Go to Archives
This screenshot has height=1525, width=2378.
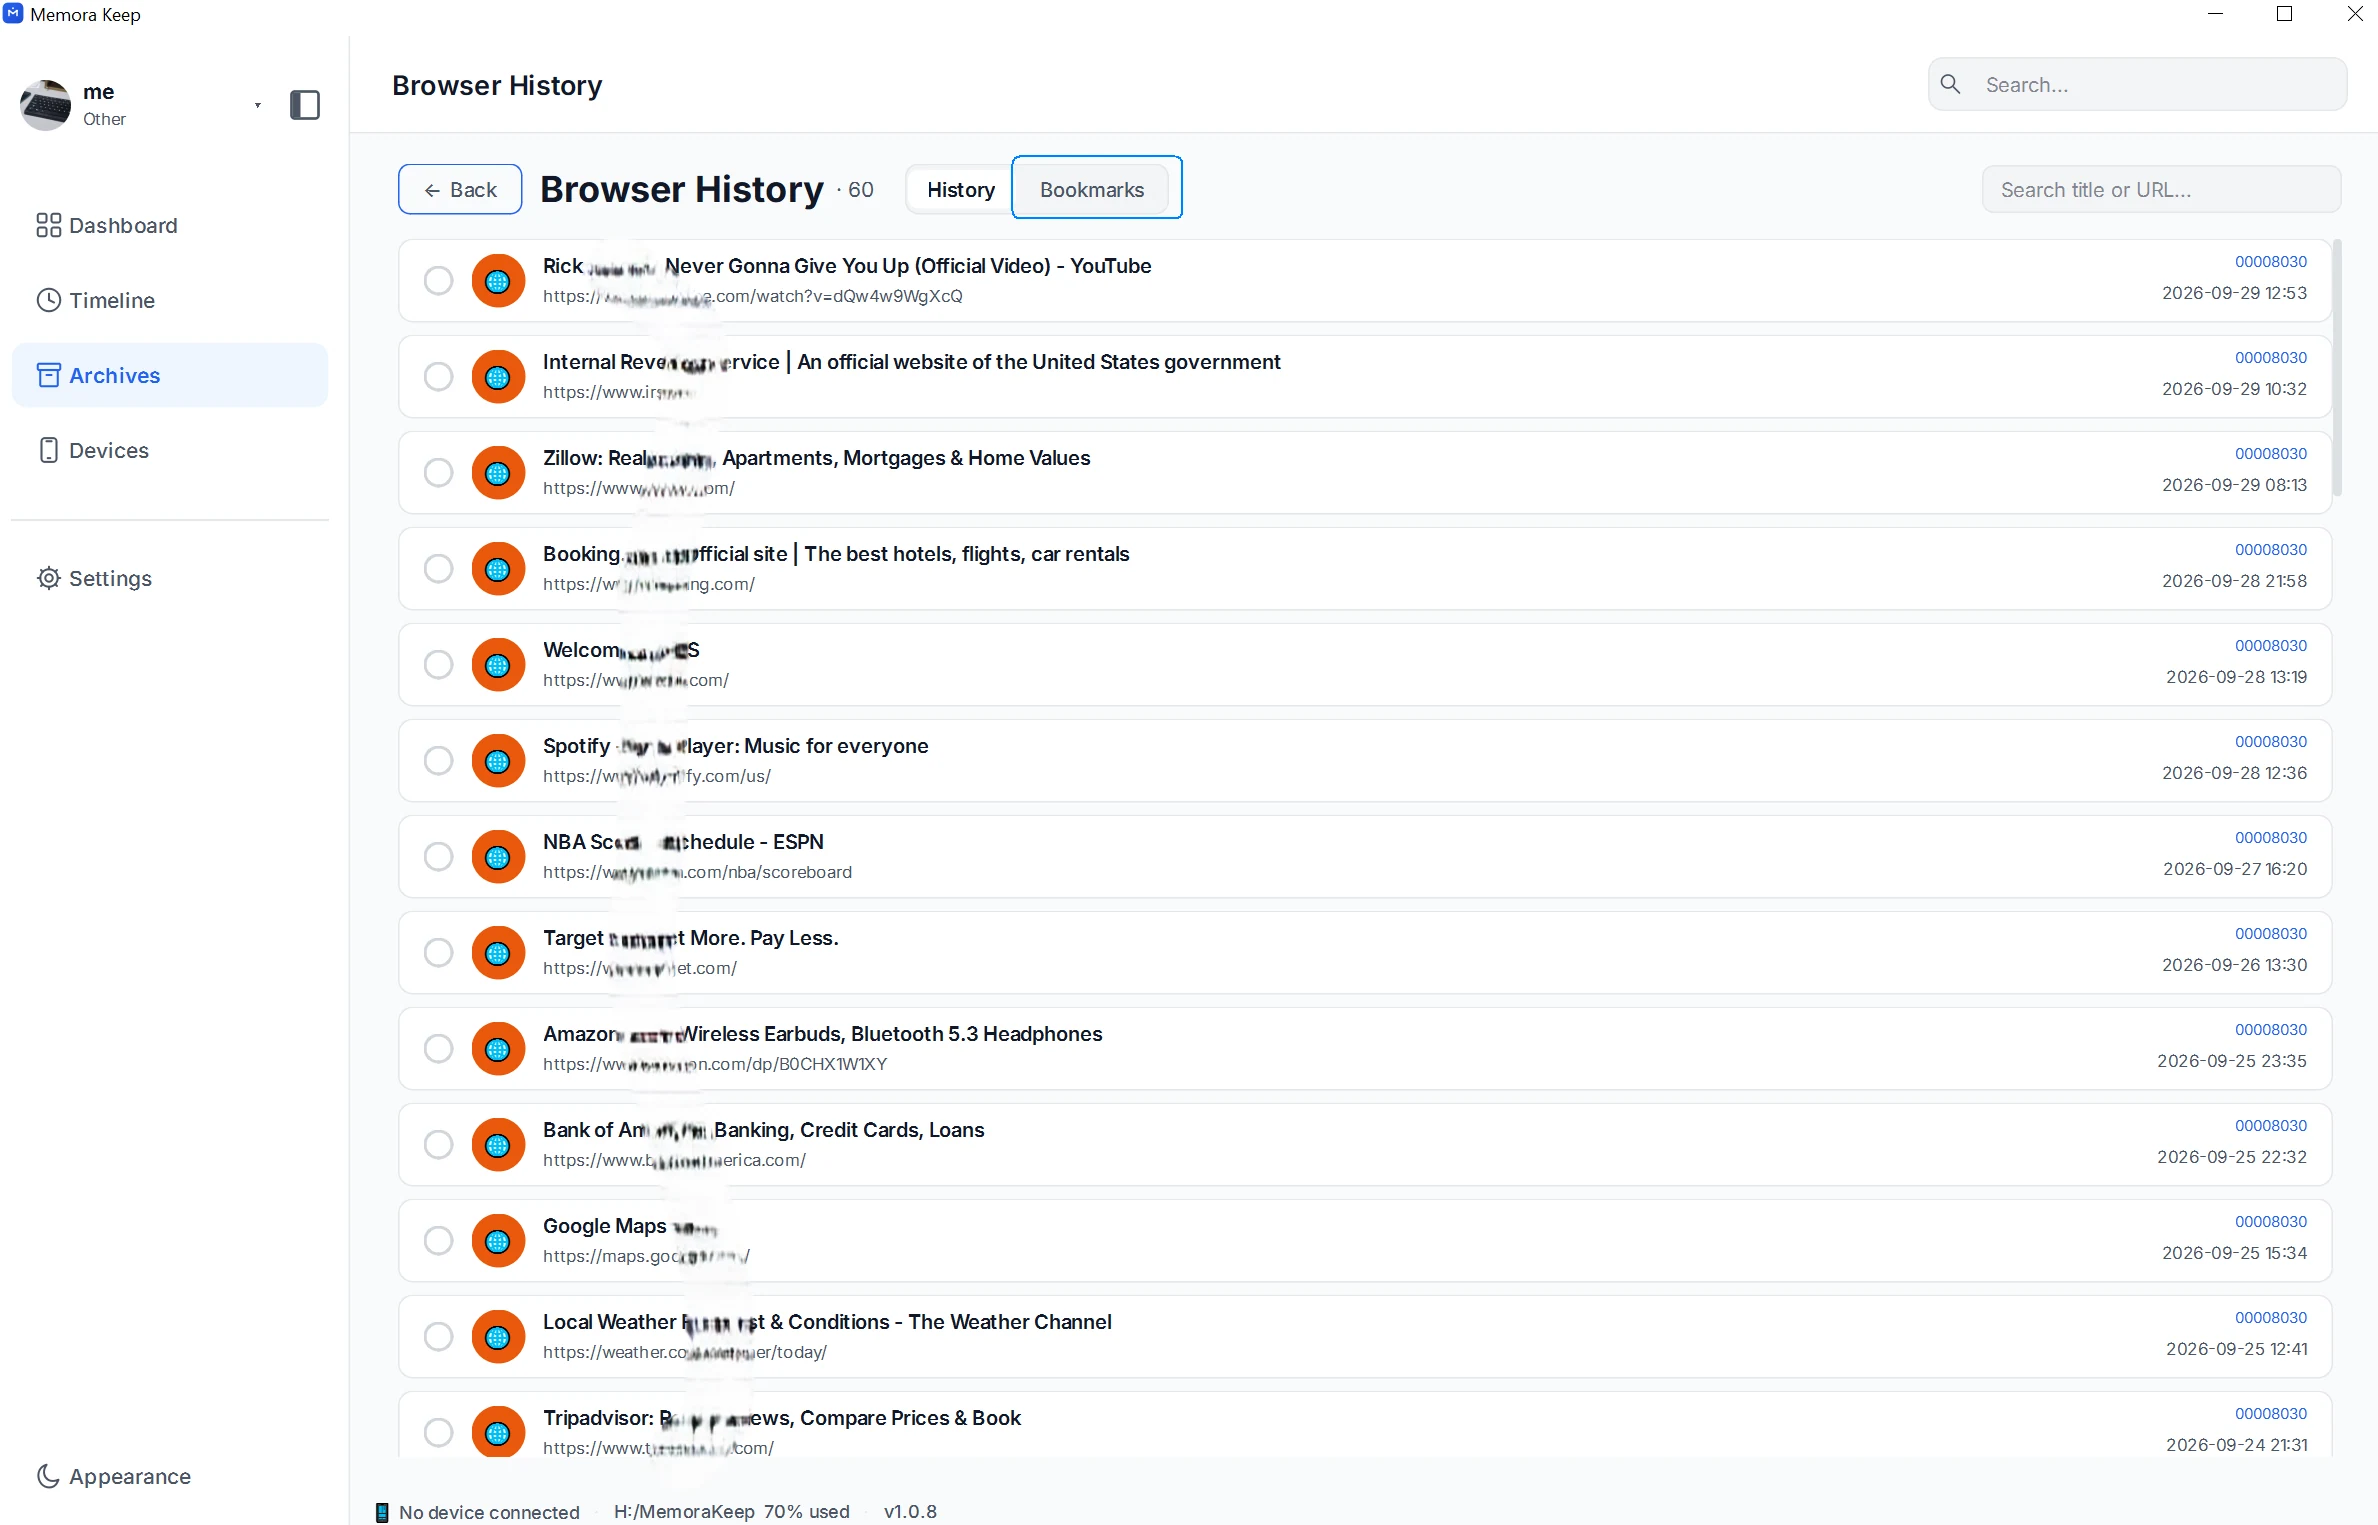170,376
